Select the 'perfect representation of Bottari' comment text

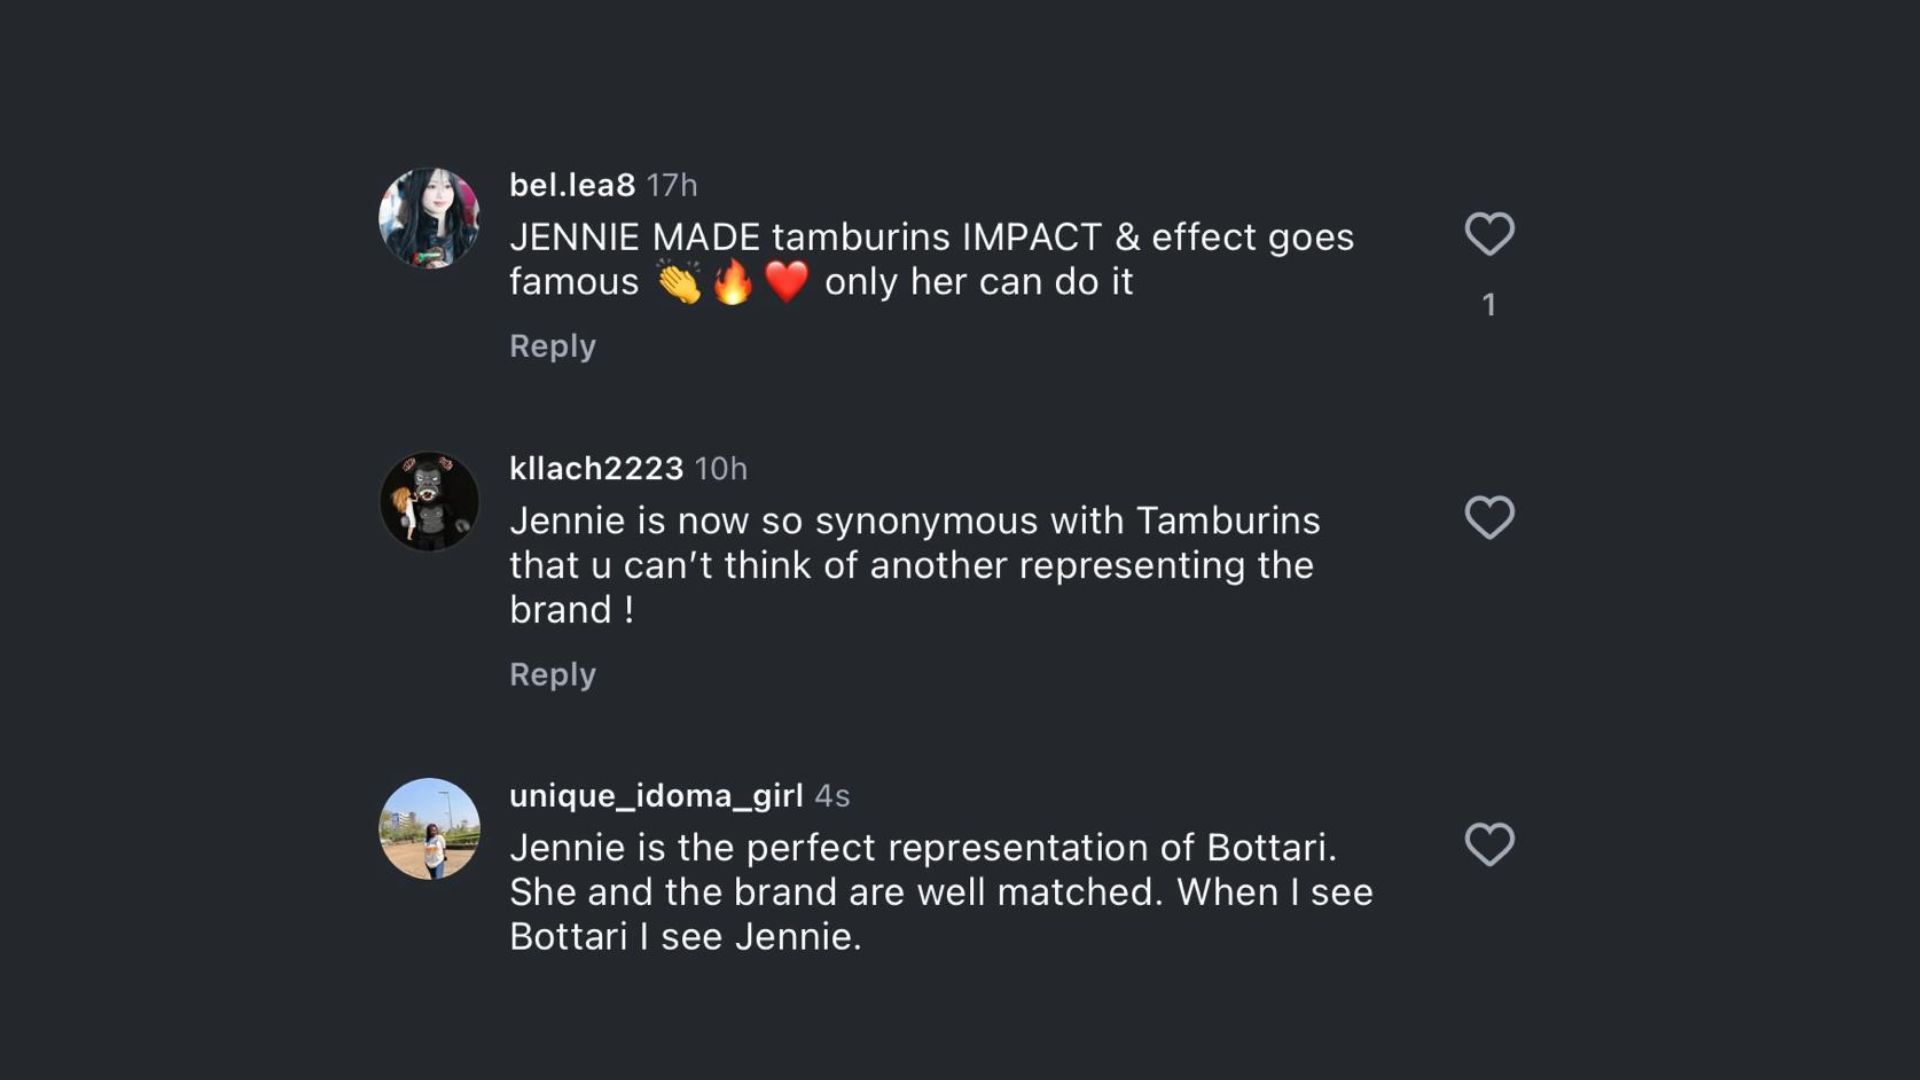click(x=940, y=892)
